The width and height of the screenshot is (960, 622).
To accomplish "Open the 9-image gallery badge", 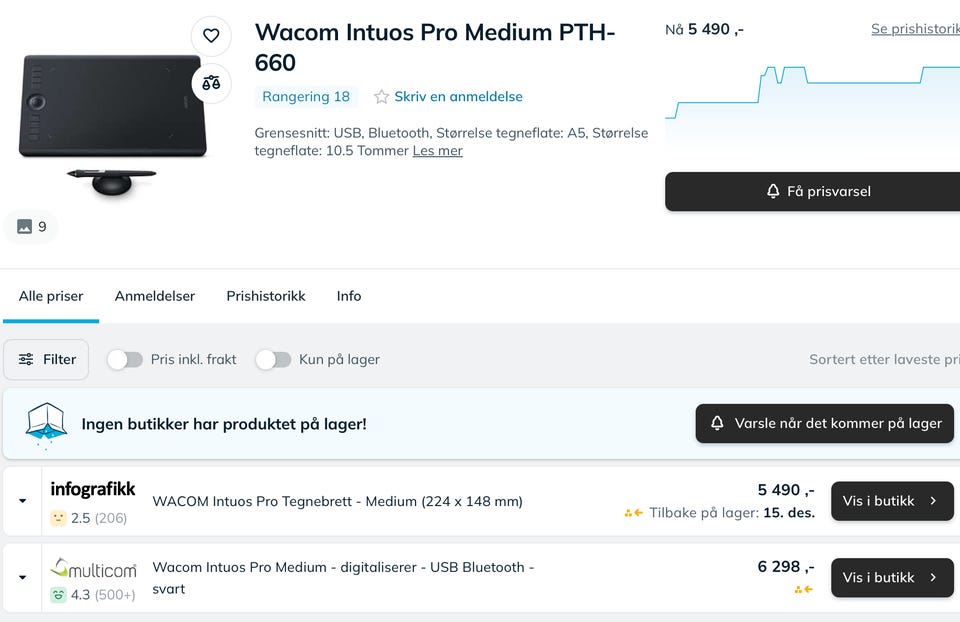I will 32,227.
